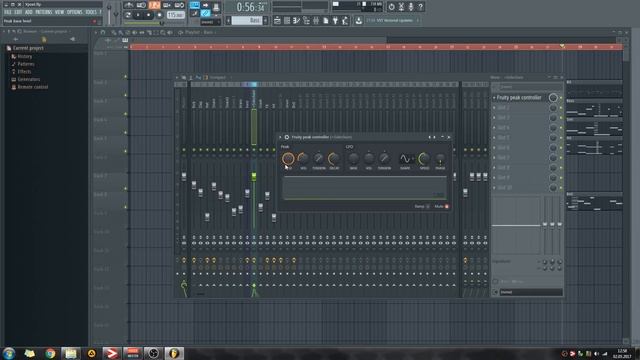The image size is (640, 360).
Task: Open the PATTERNS menu
Action: tap(44, 13)
